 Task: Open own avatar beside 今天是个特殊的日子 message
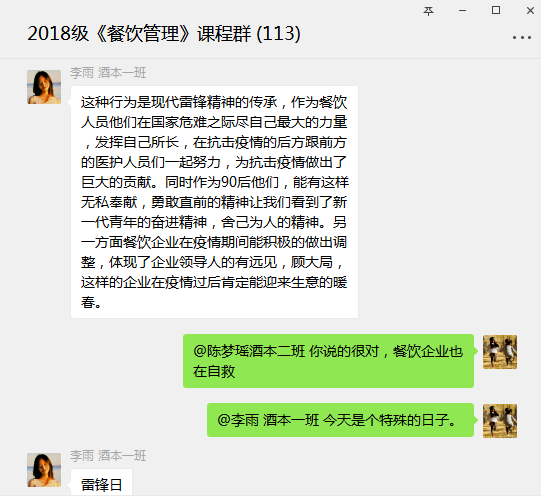[500, 421]
